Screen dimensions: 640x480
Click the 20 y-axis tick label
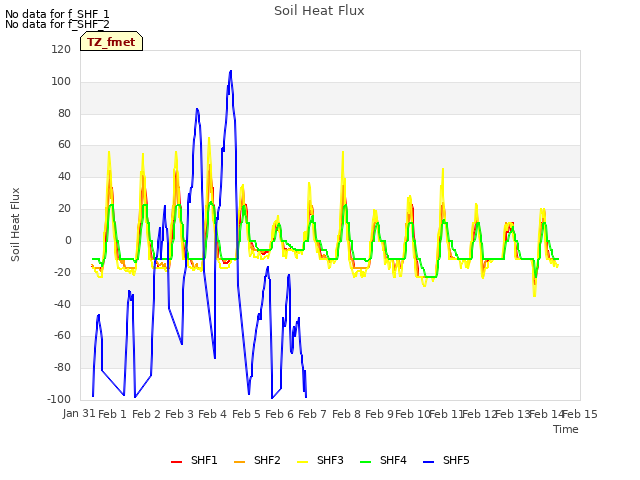click(x=64, y=208)
